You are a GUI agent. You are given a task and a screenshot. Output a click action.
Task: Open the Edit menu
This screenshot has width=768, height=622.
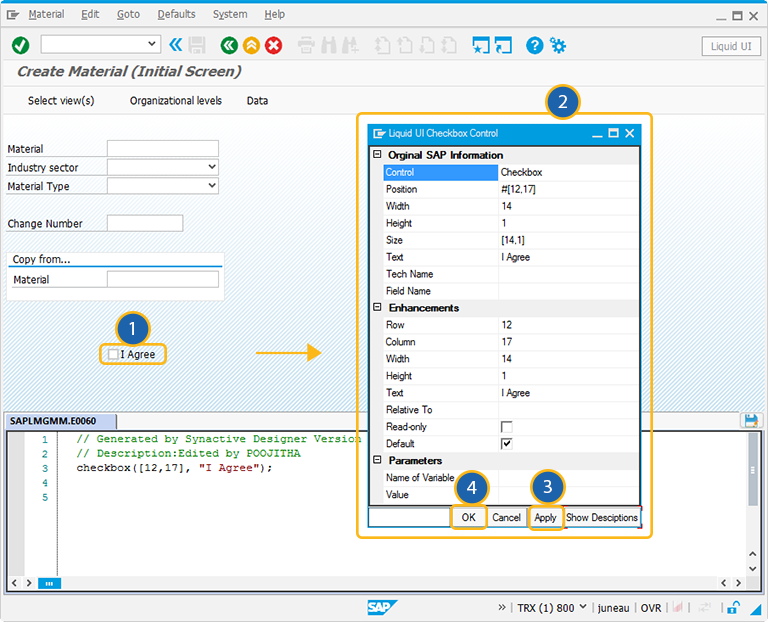tap(90, 15)
